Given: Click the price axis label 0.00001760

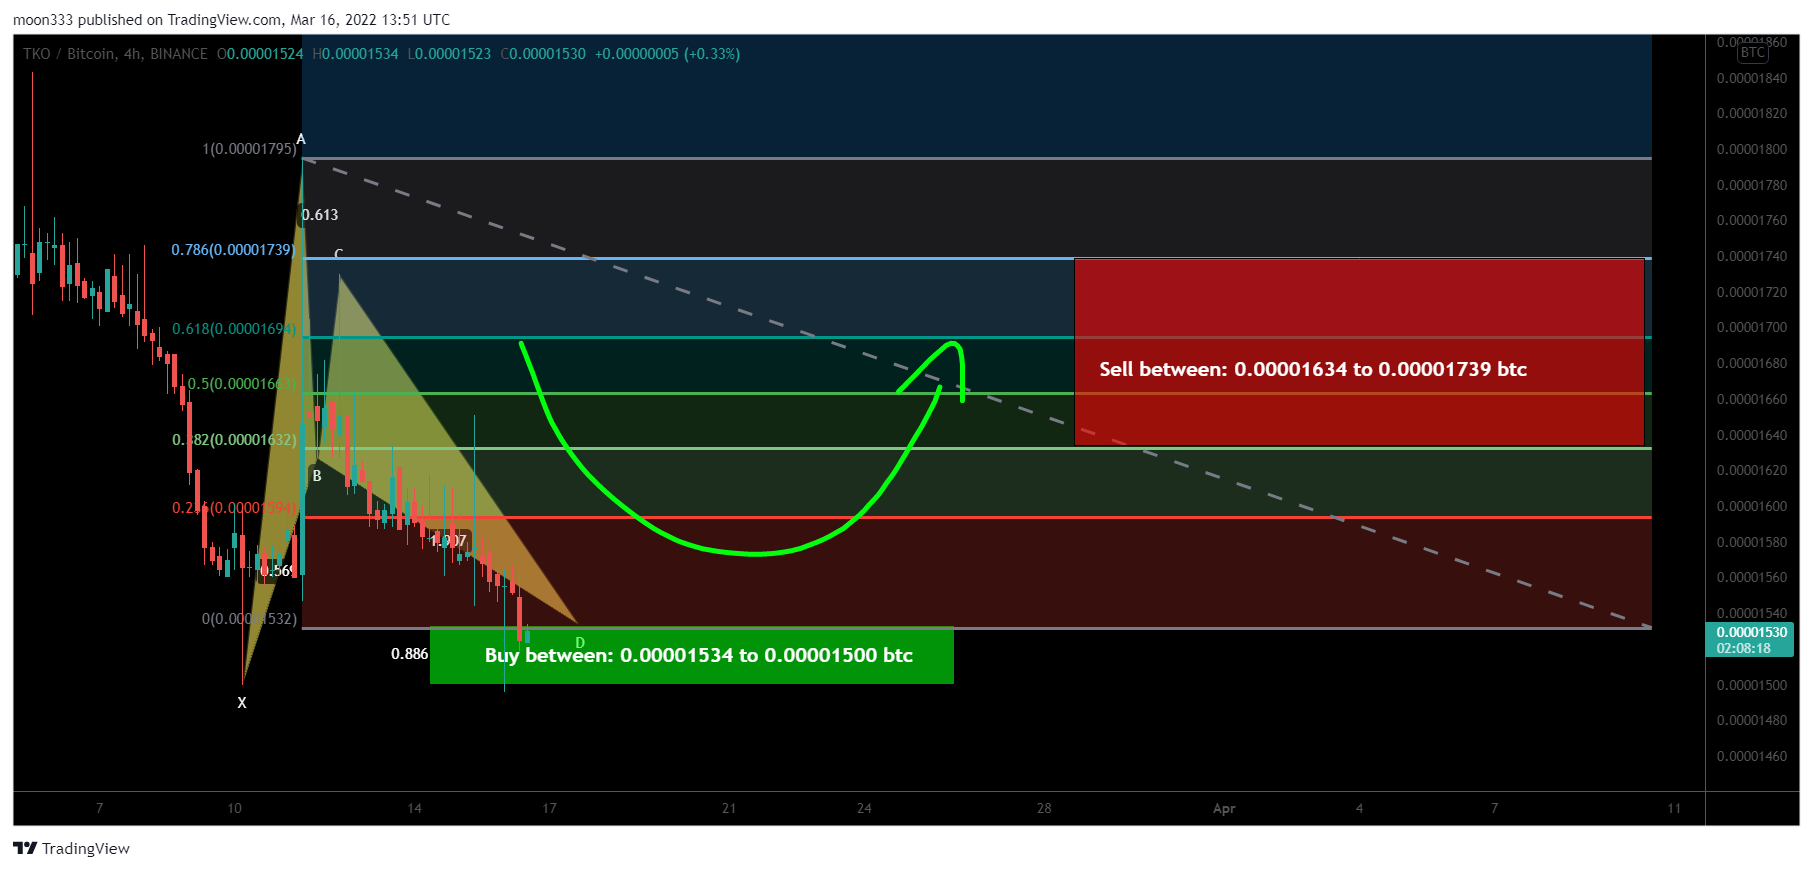Looking at the screenshot, I should click(1751, 220).
